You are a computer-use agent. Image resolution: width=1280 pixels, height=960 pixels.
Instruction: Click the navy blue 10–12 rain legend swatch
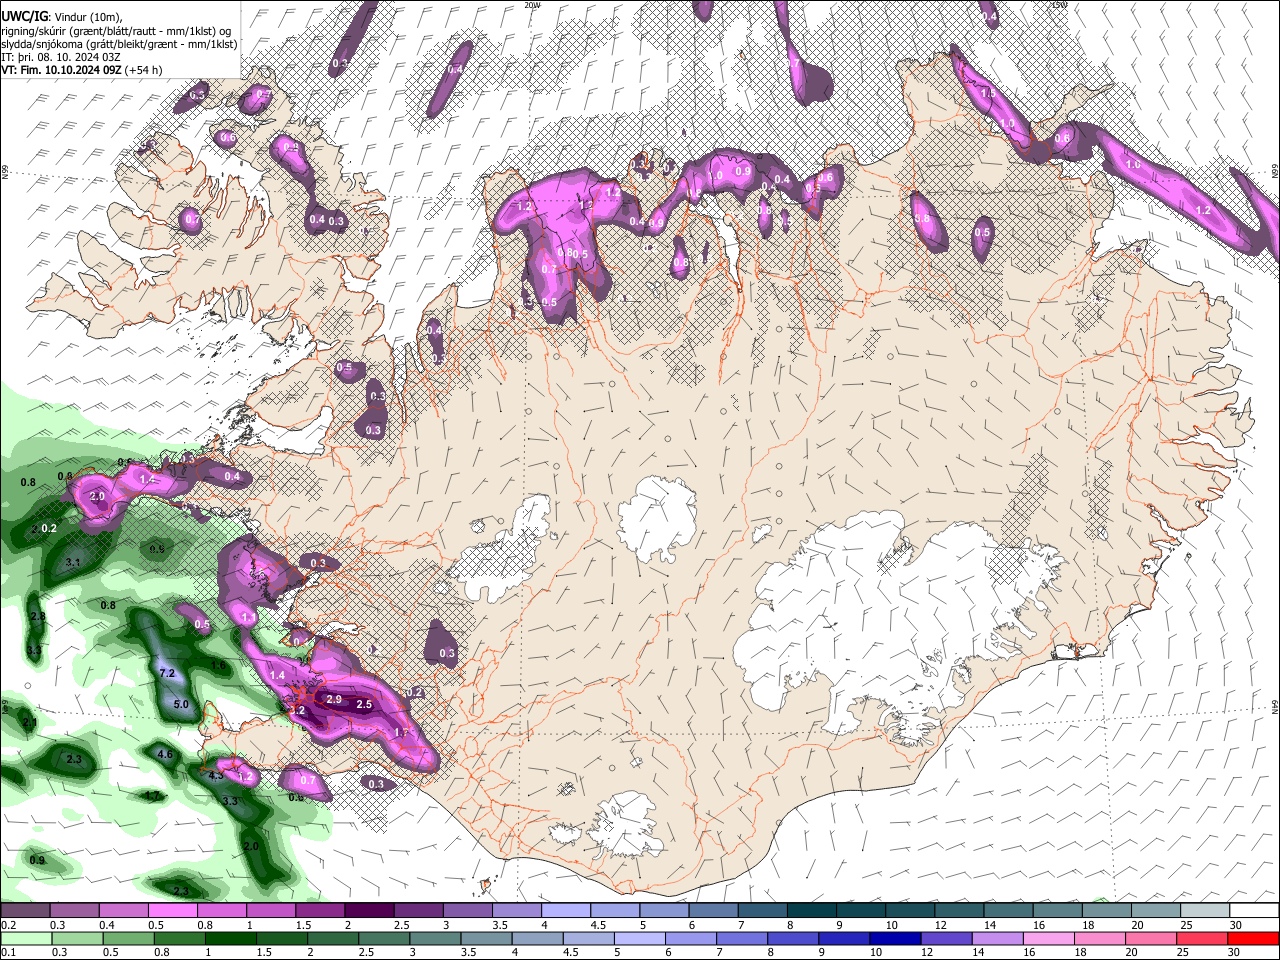pos(895,938)
